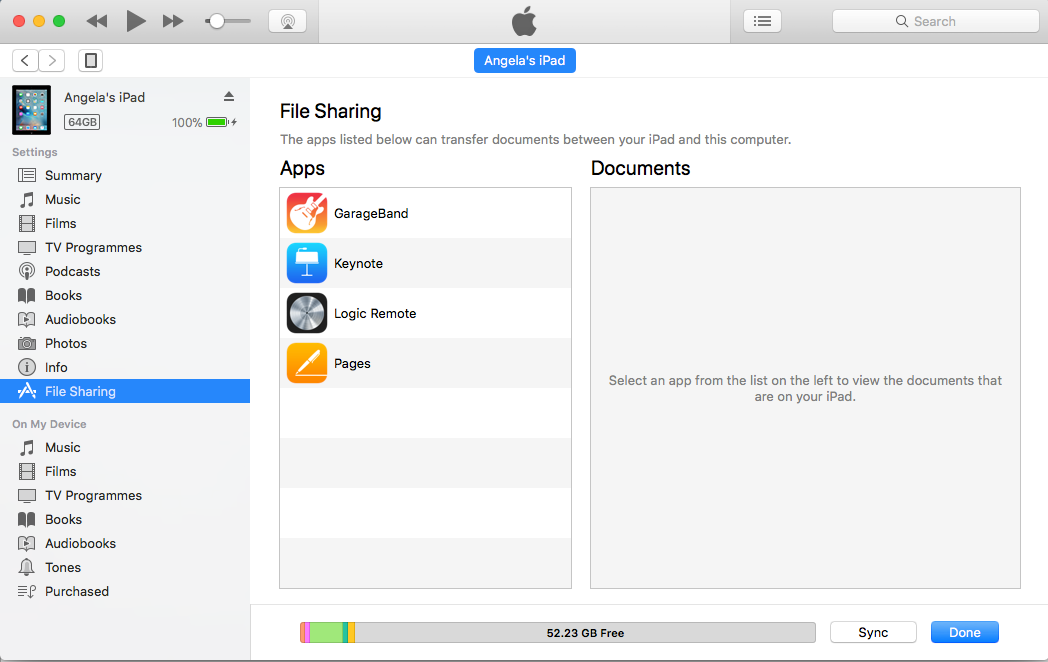
Task: Open Photos settings
Action: pos(125,344)
